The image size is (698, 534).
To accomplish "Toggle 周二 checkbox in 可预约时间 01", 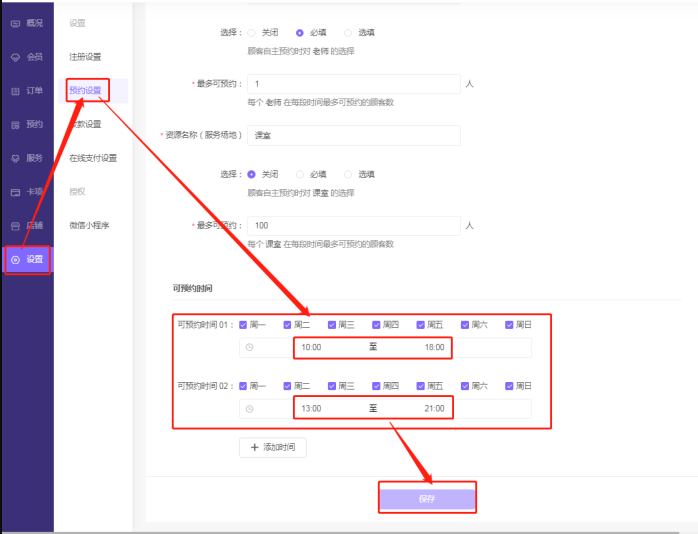I will coord(287,325).
